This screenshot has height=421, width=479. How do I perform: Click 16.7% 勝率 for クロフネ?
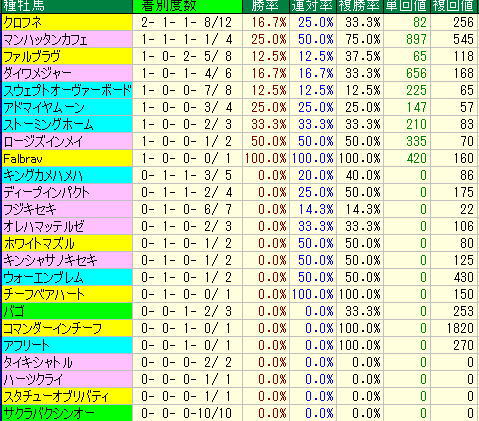coord(269,22)
